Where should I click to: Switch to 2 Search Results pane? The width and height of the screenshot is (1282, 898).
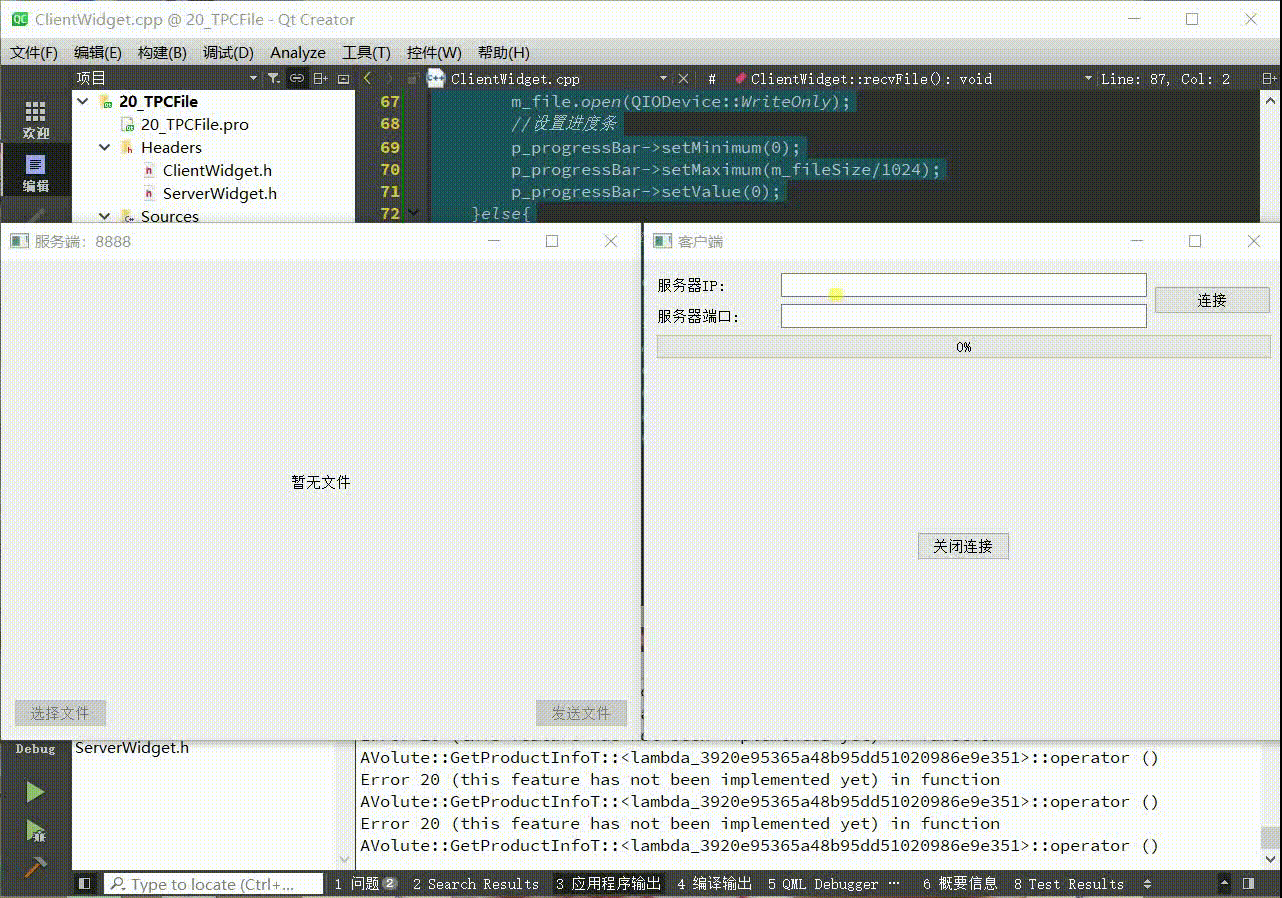[x=475, y=884]
